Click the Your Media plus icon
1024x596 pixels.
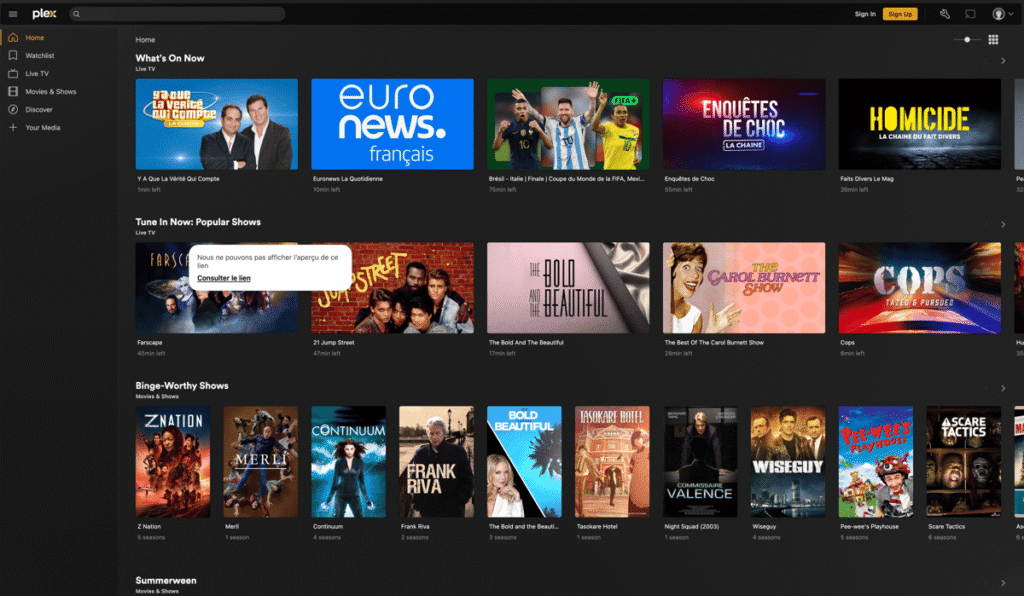point(13,127)
